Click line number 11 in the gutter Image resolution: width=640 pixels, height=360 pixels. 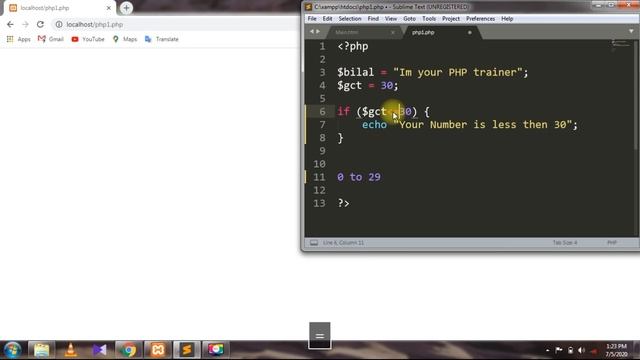pyautogui.click(x=319, y=177)
